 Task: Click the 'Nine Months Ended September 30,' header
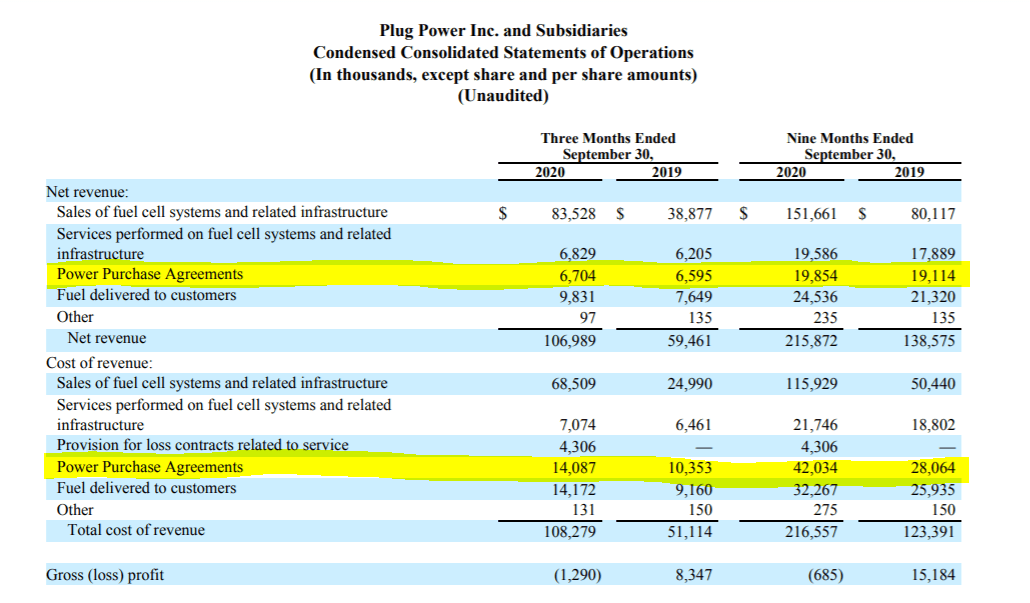pyautogui.click(x=850, y=146)
